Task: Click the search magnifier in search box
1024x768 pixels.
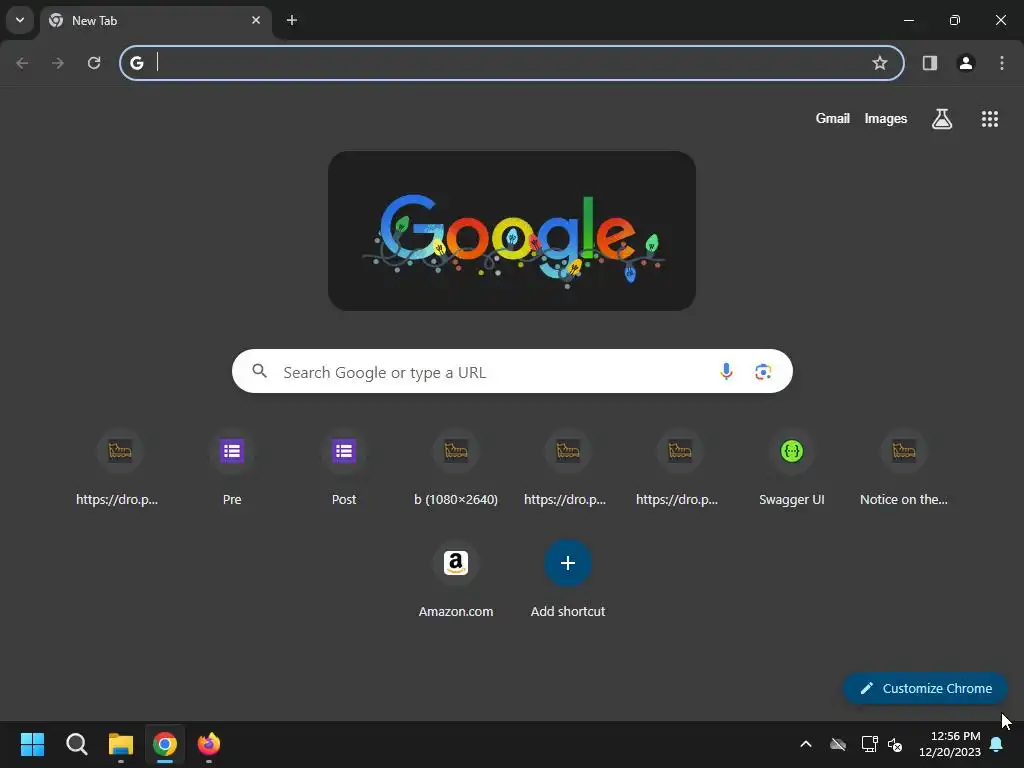Action: 259,371
